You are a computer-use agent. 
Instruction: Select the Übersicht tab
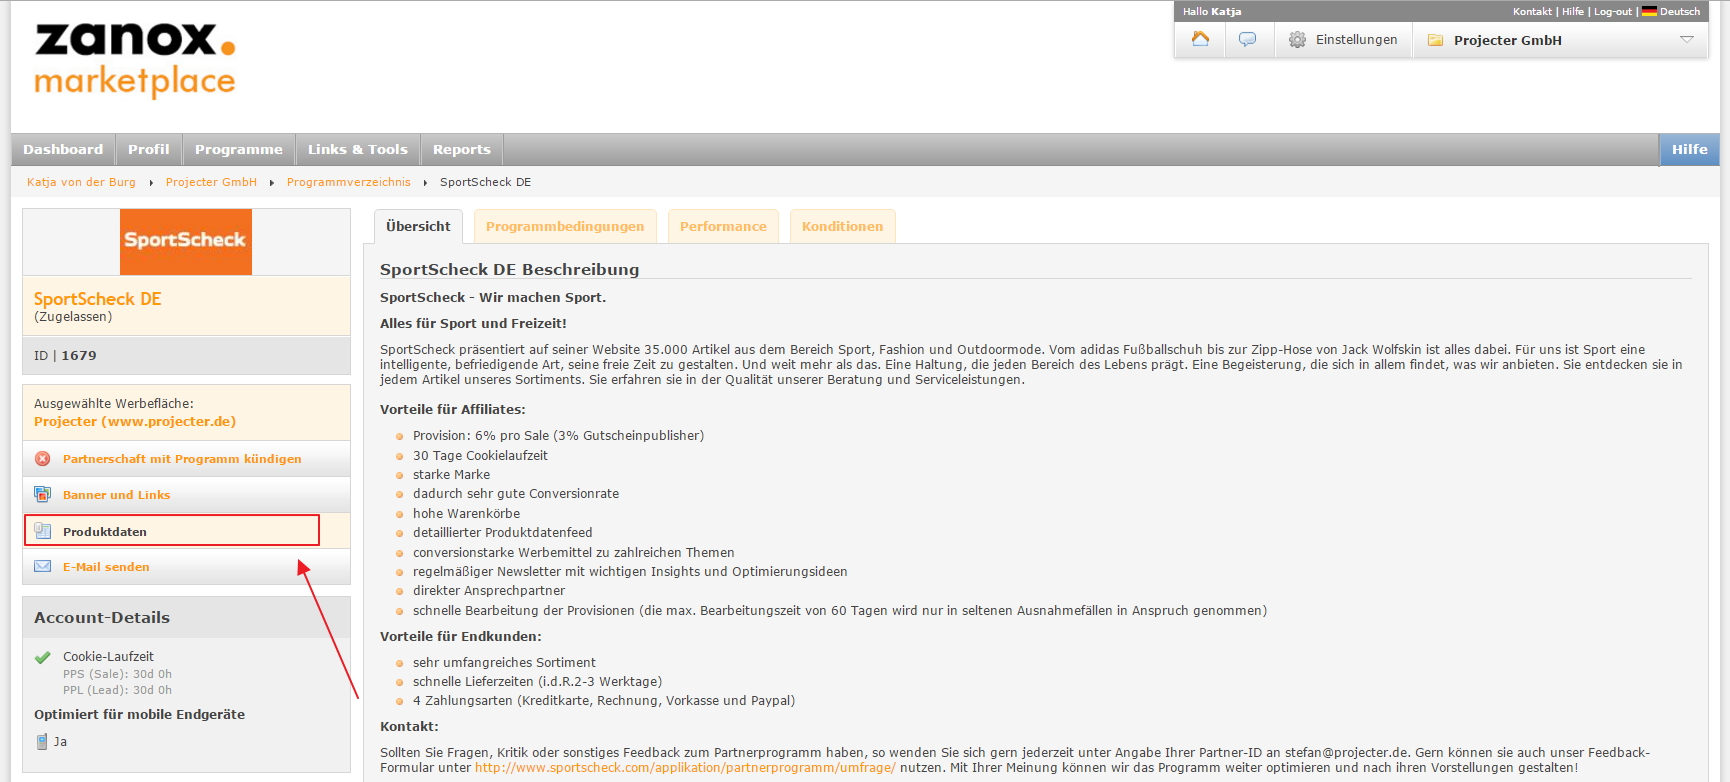[418, 226]
